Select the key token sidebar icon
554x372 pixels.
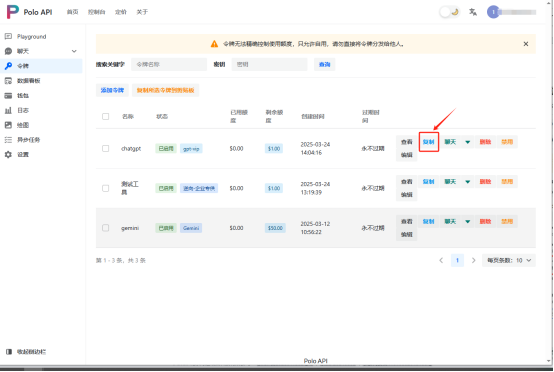point(8,66)
